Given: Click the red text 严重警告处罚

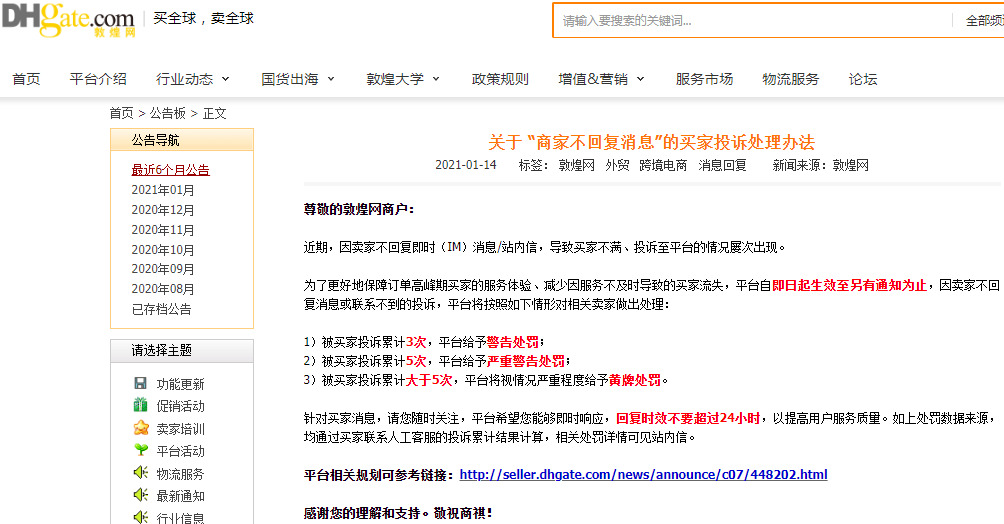Looking at the screenshot, I should [526, 361].
